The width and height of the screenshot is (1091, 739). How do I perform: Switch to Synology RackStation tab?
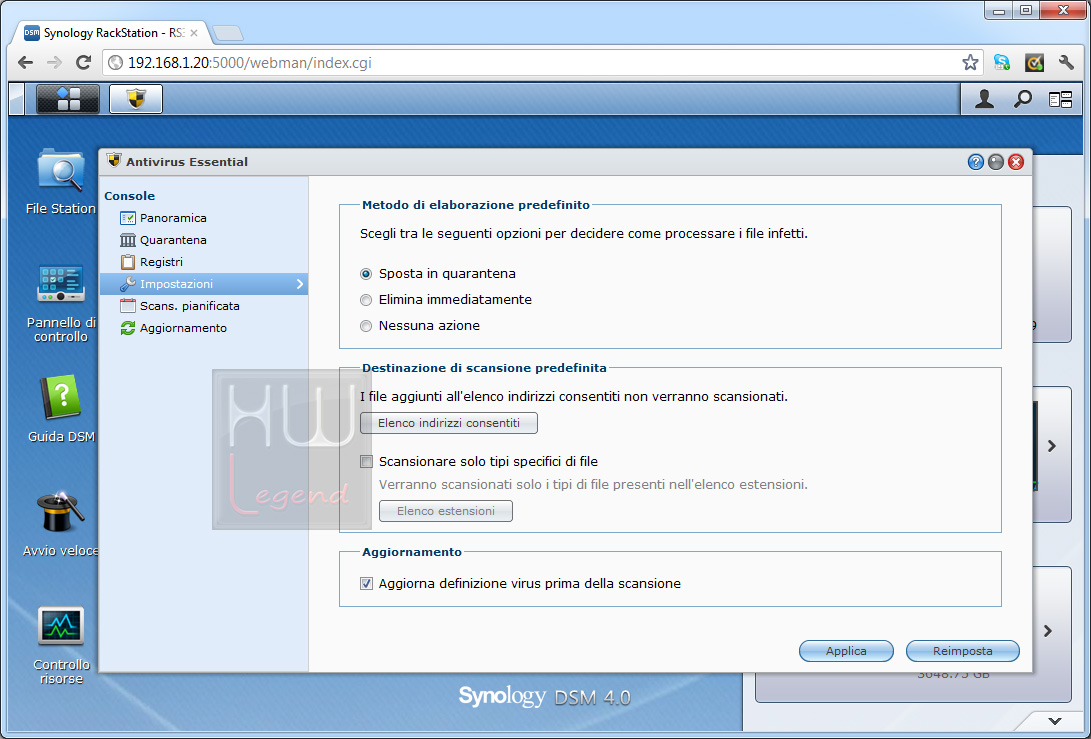coord(111,33)
